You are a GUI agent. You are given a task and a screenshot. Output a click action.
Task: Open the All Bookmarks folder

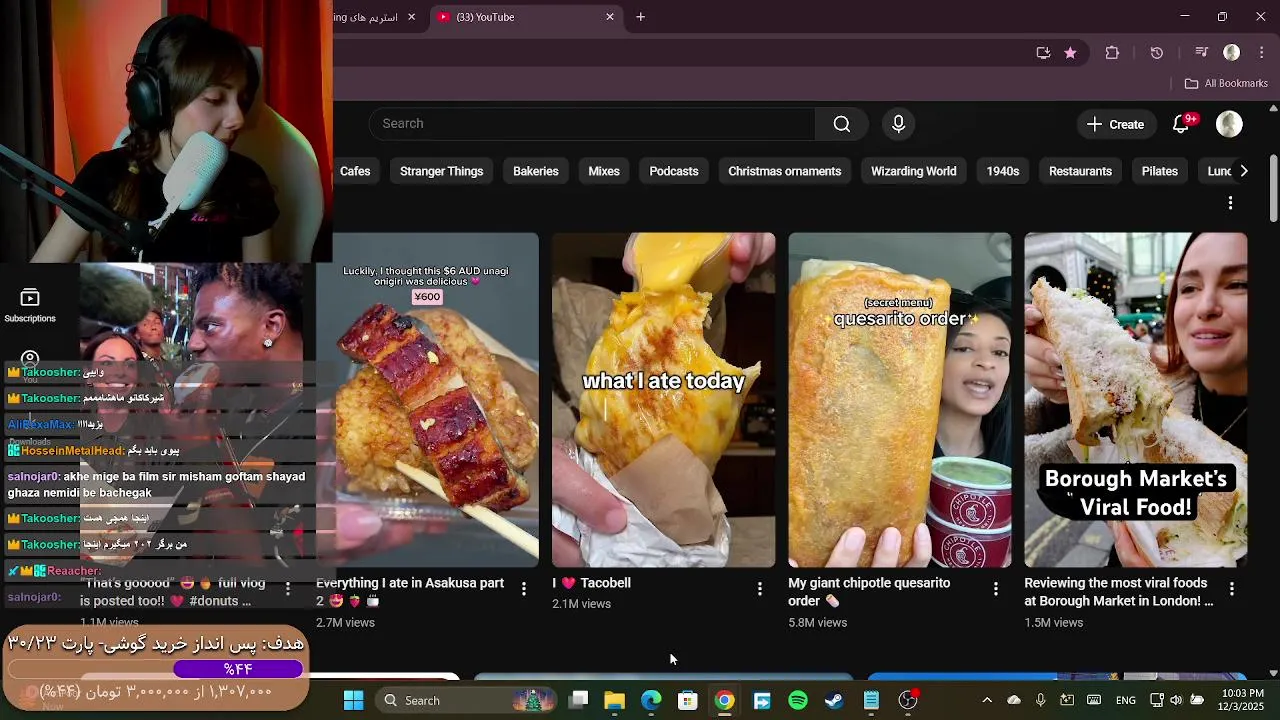pyautogui.click(x=1226, y=84)
